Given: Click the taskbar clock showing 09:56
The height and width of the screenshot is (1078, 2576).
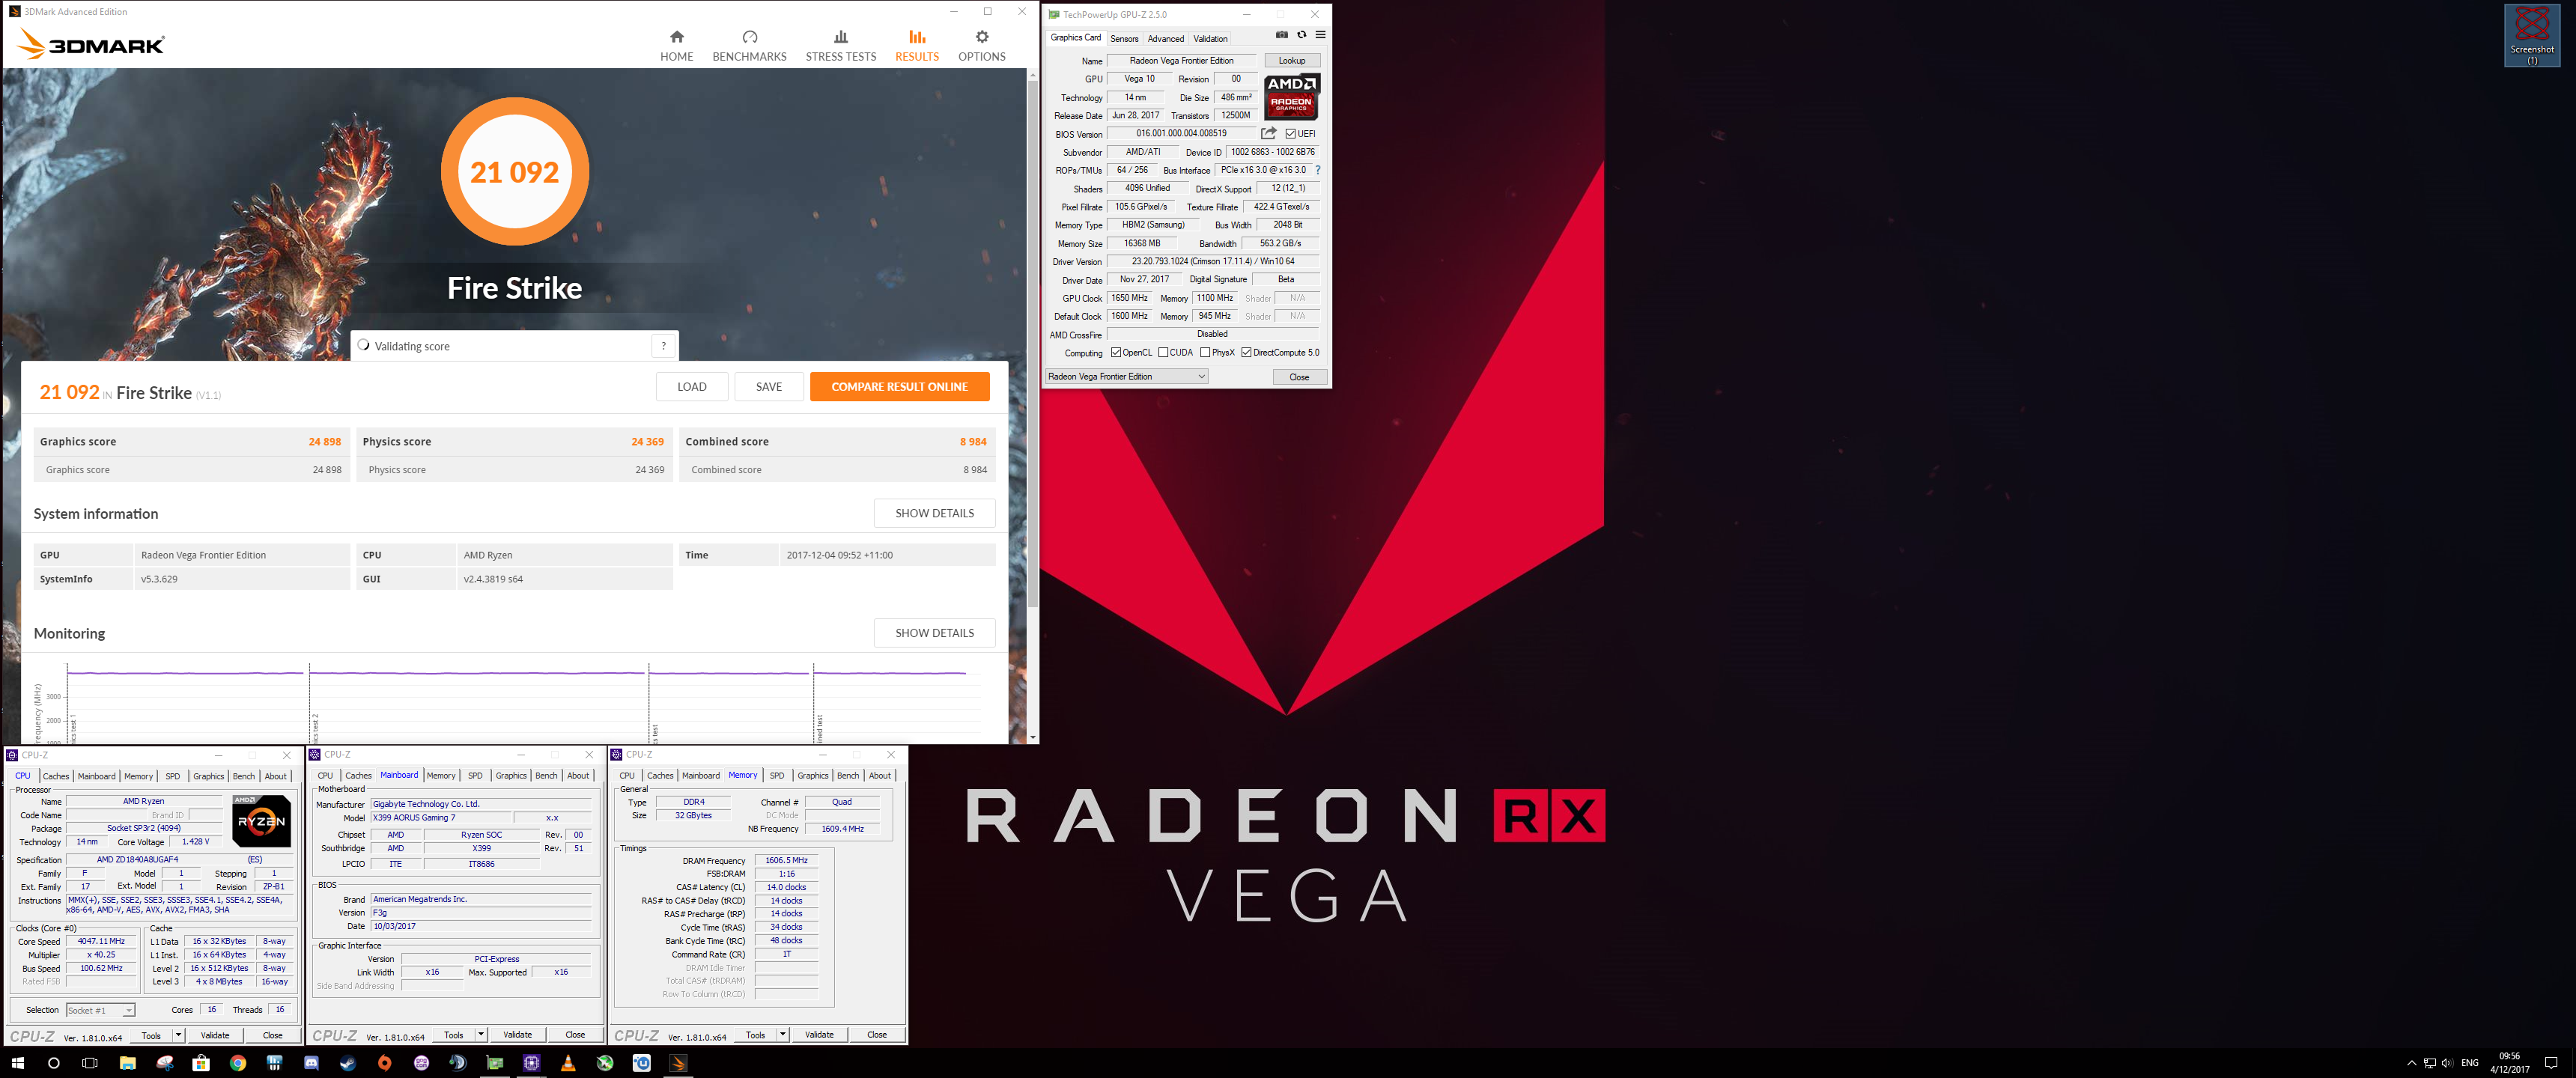Looking at the screenshot, I should pyautogui.click(x=2509, y=1063).
